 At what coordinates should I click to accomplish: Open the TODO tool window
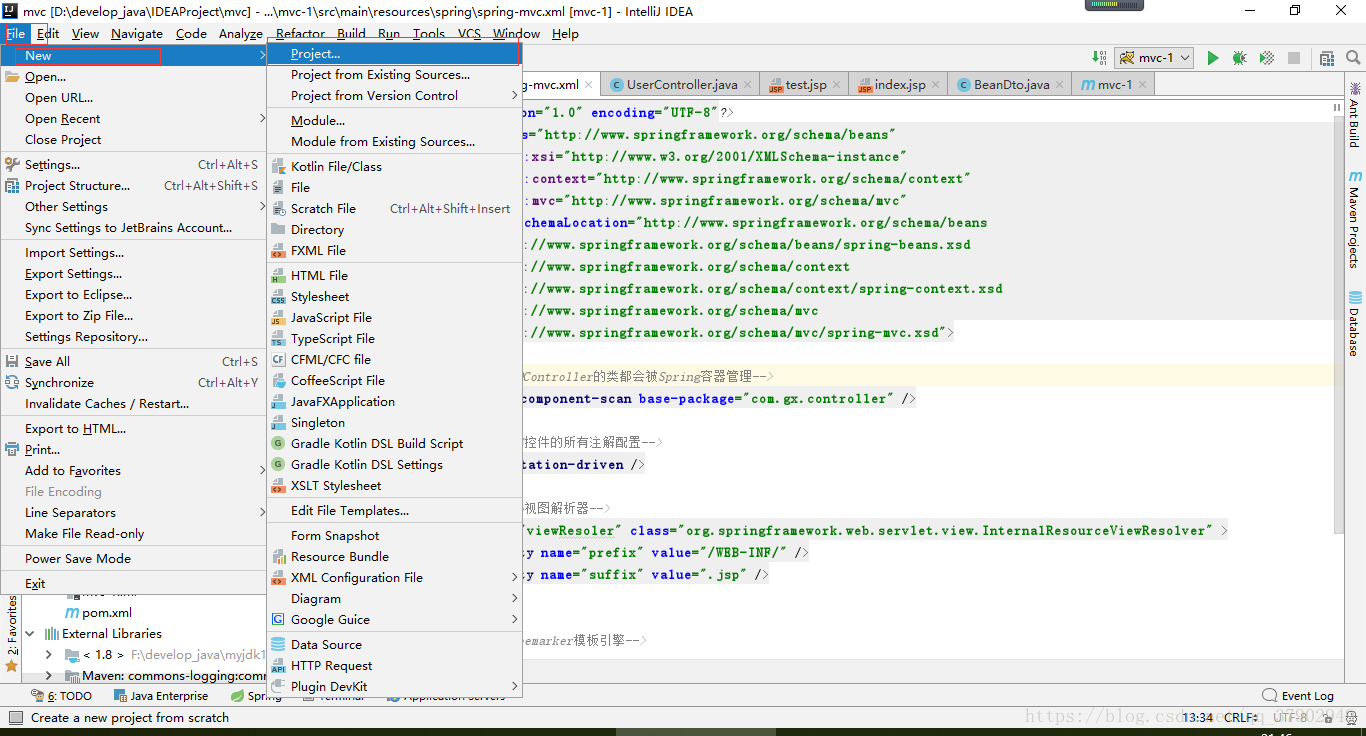[x=62, y=696]
